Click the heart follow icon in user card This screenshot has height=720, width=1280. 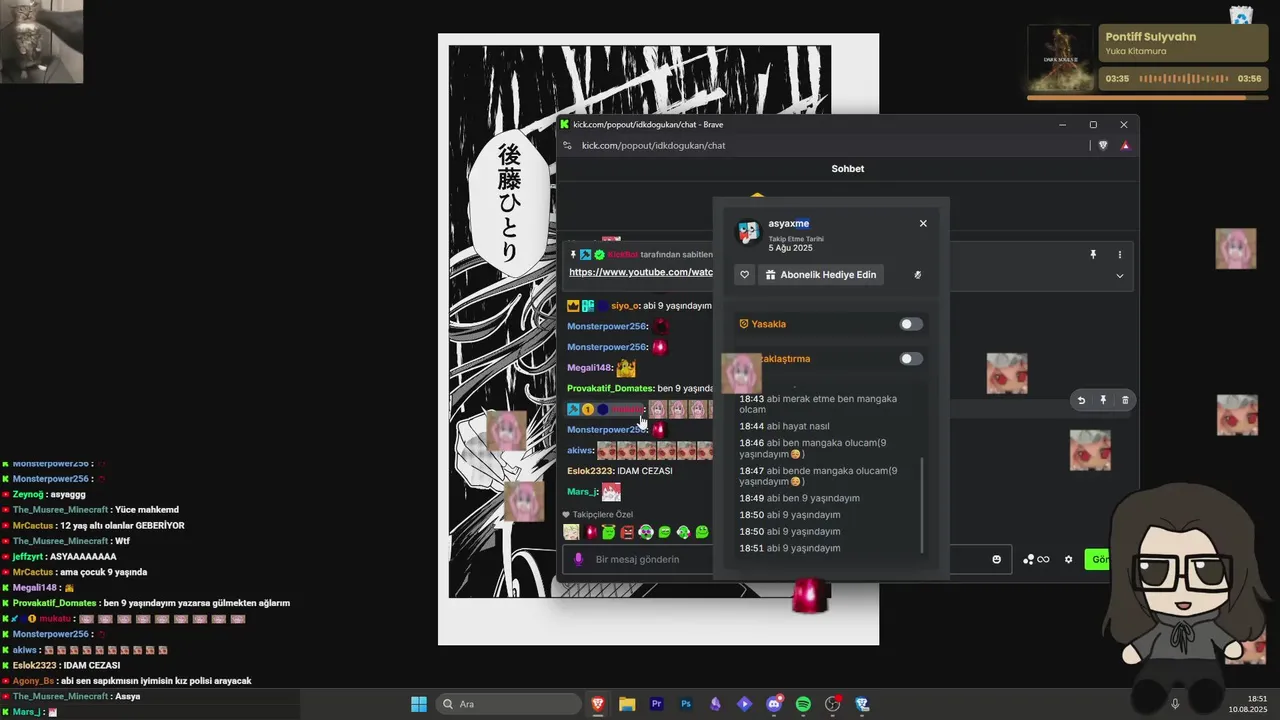[x=744, y=275]
